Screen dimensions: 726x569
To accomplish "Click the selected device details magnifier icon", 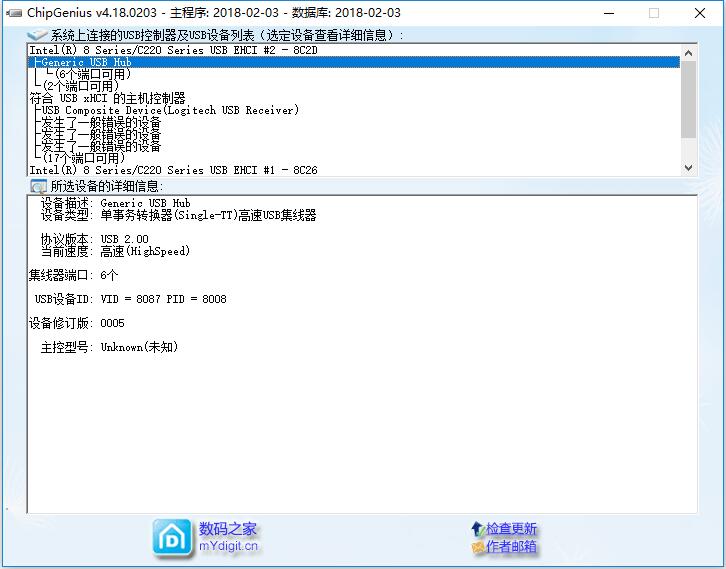I will point(38,186).
